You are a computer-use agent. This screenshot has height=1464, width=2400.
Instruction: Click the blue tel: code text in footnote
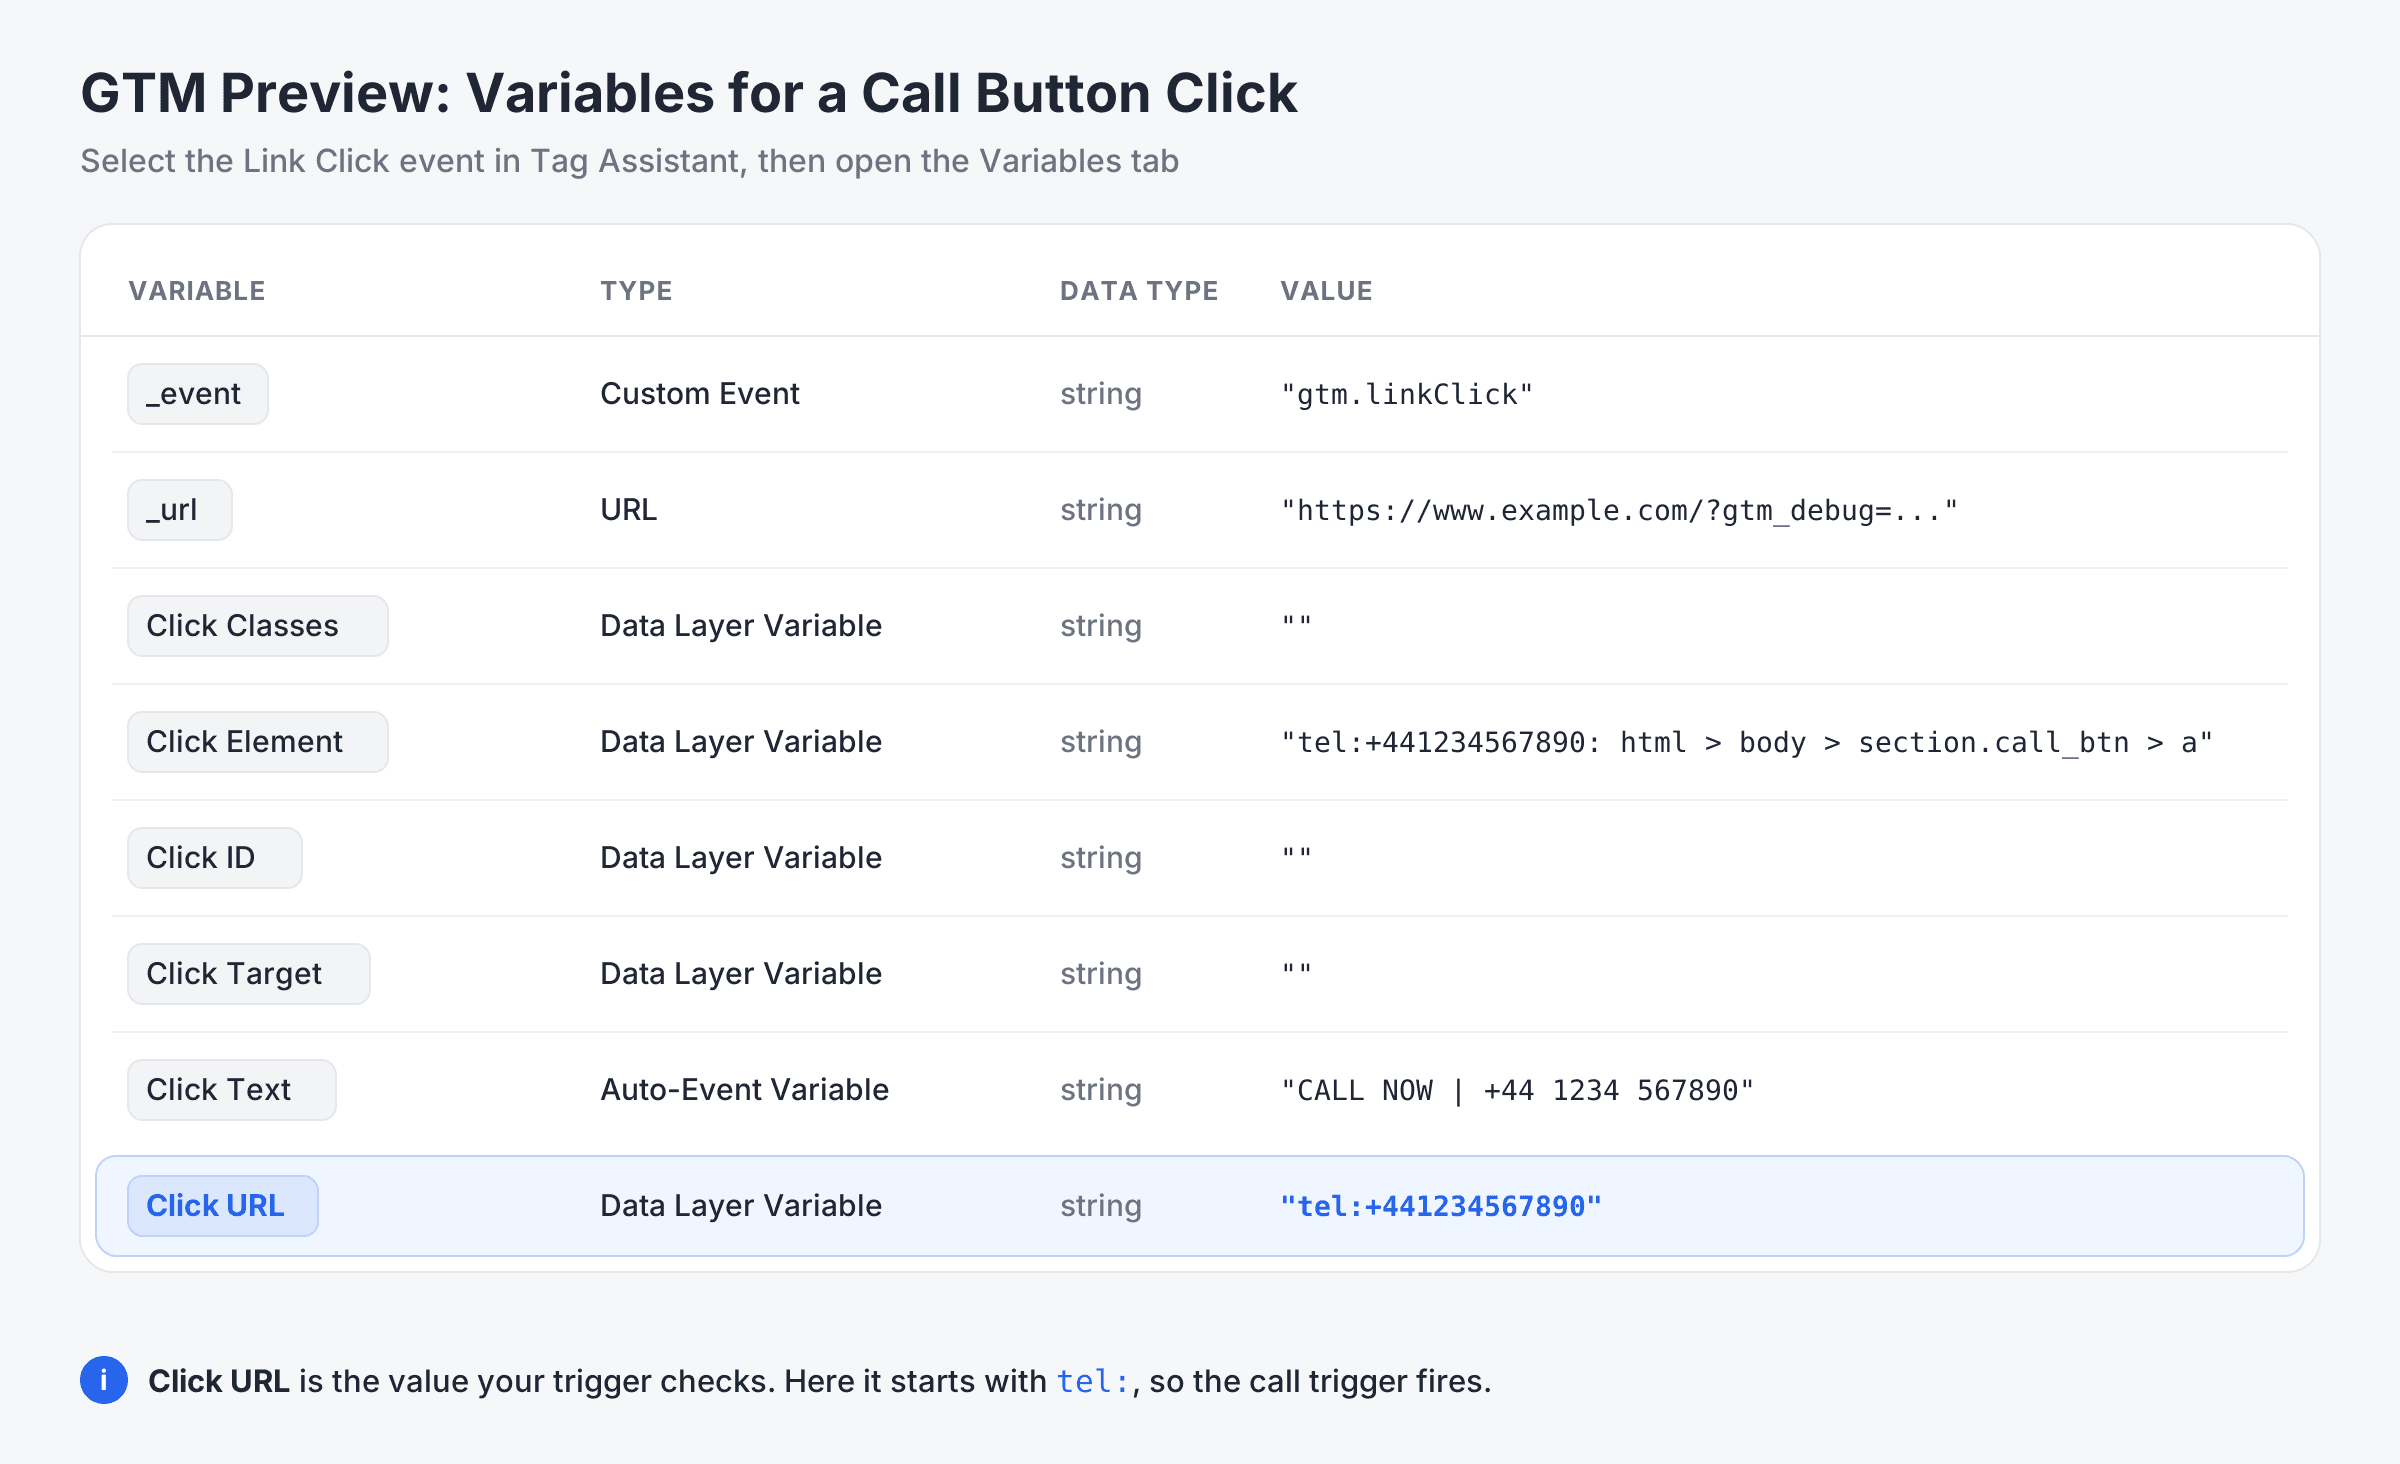coord(1094,1381)
